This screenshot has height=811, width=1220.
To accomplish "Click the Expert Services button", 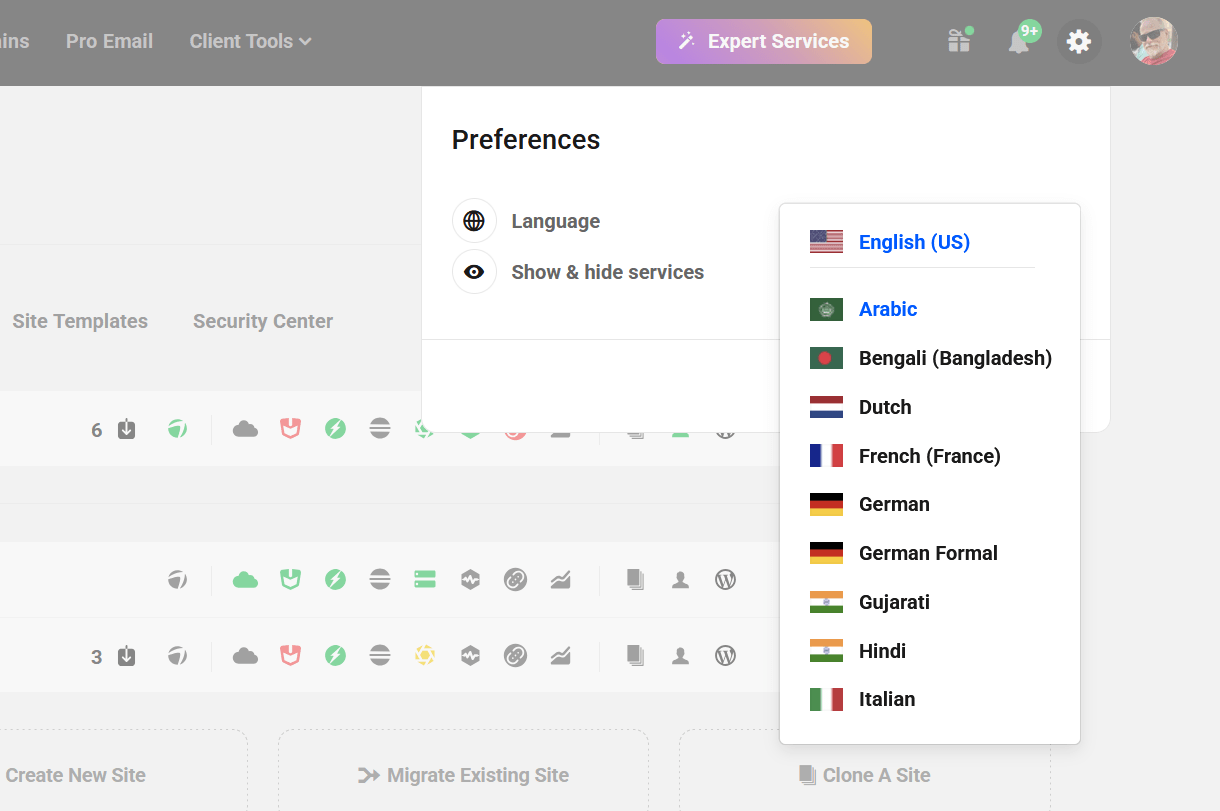I will click(x=763, y=41).
